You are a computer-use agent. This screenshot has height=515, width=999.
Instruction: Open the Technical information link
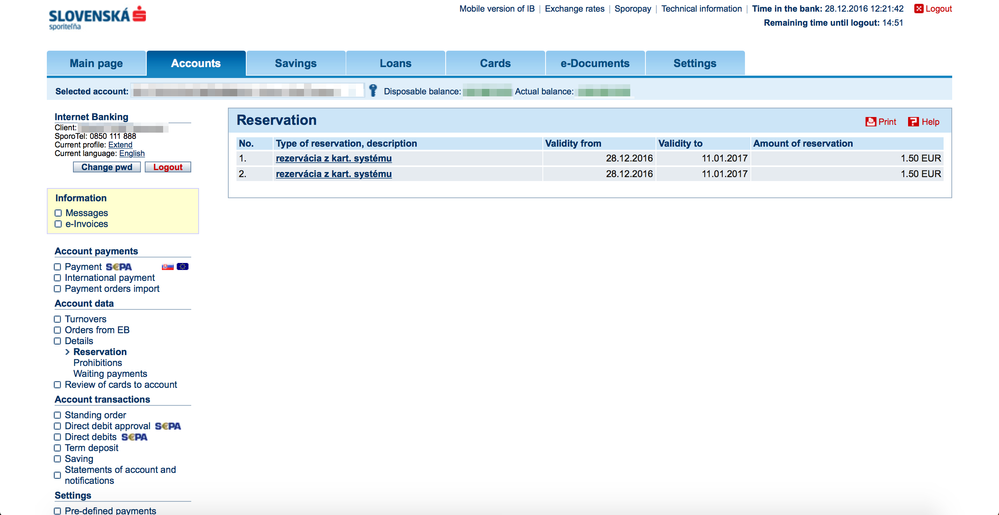(x=701, y=9)
